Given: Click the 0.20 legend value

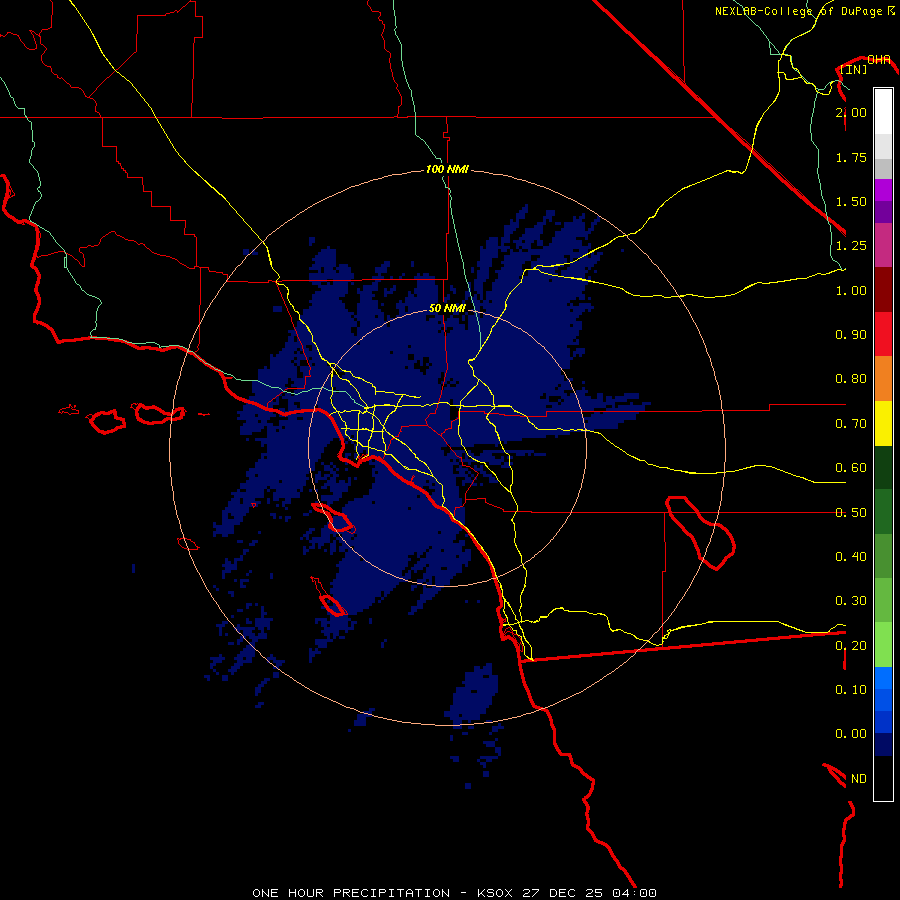Looking at the screenshot, I should click(x=851, y=645).
